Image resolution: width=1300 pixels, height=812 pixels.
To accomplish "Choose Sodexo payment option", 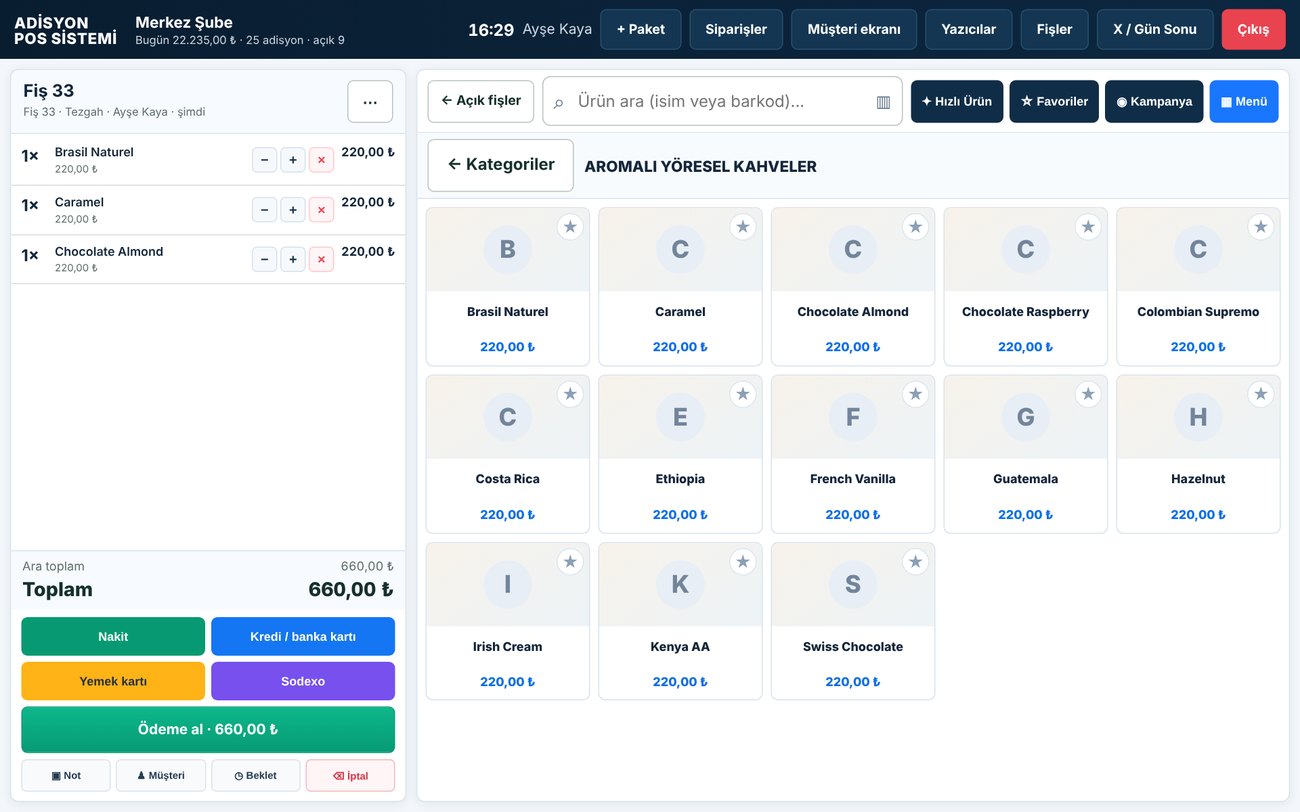I will [303, 681].
